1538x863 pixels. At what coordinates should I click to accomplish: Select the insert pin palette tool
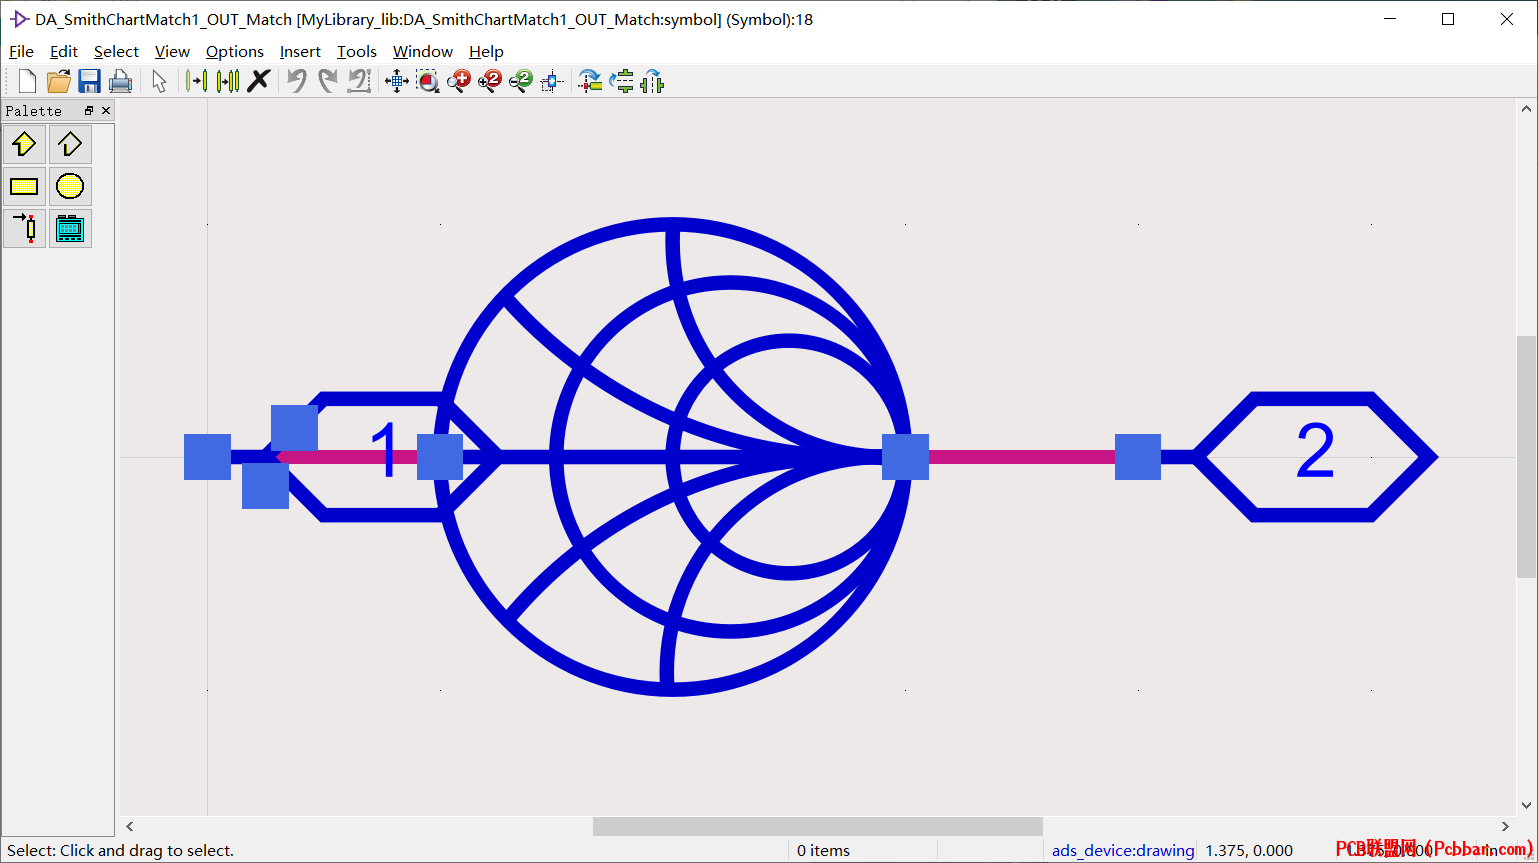24,229
